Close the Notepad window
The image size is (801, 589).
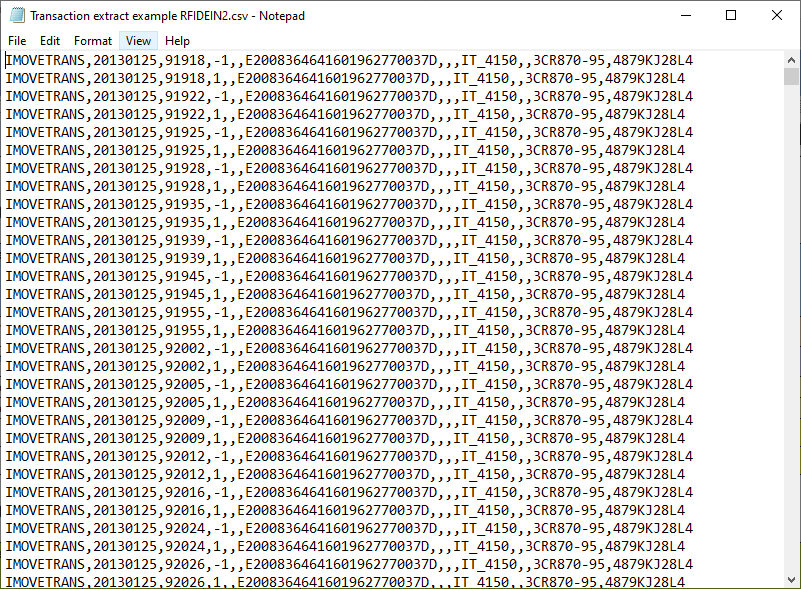pos(776,15)
